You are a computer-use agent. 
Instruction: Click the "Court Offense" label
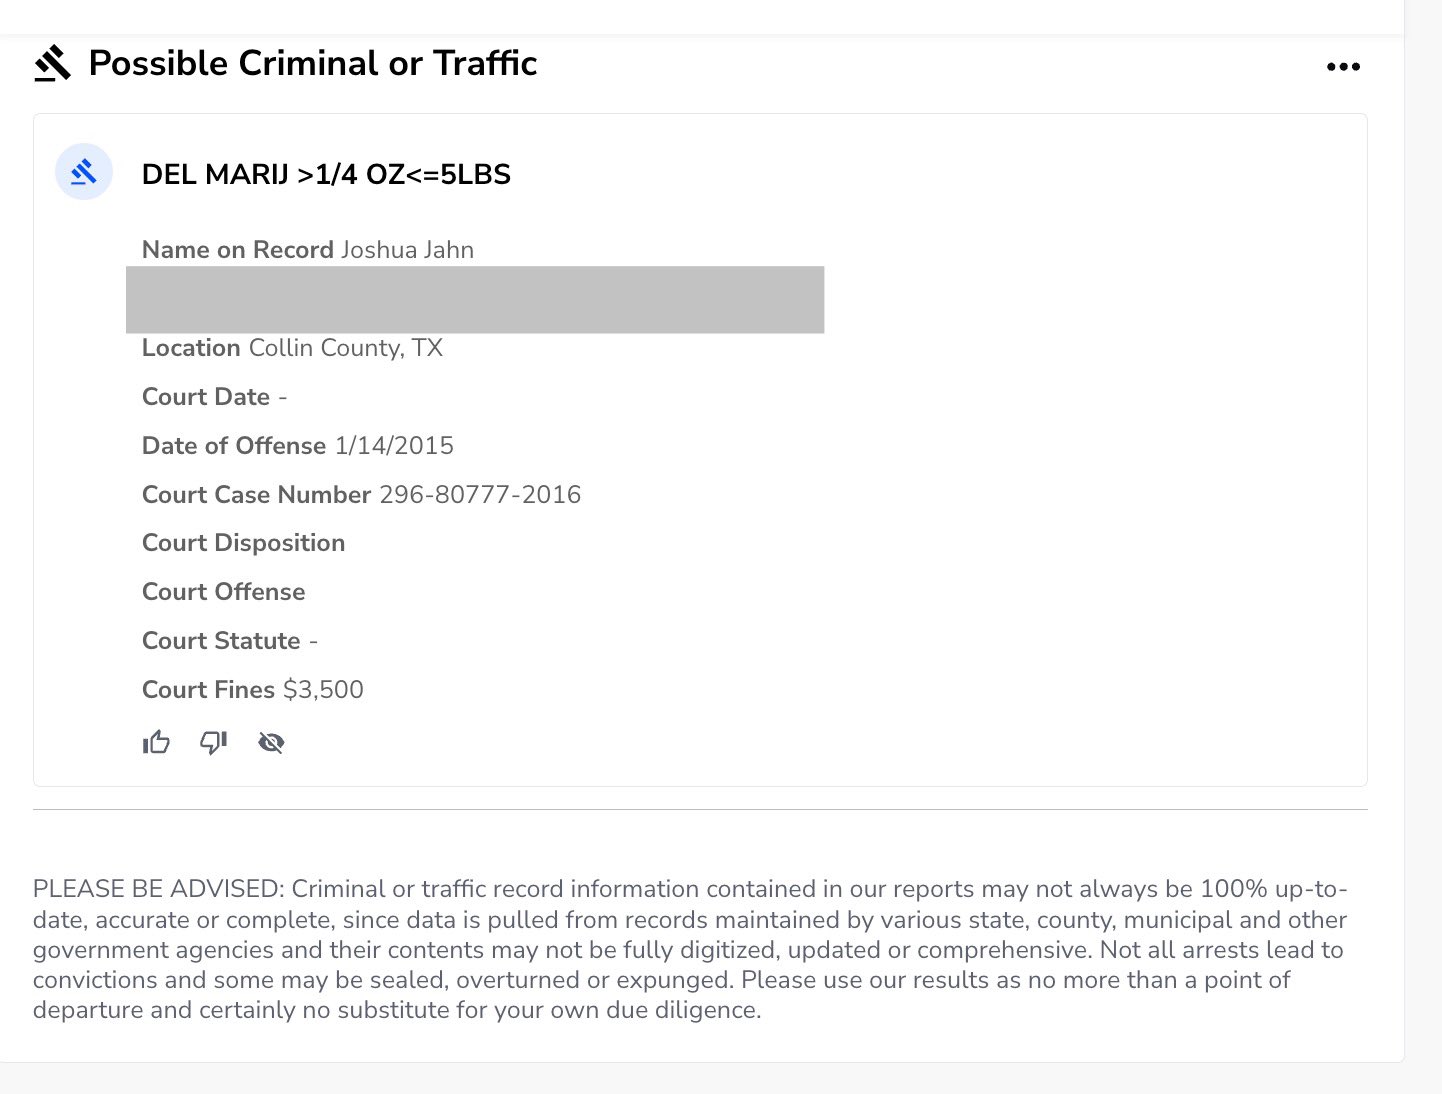tap(223, 592)
